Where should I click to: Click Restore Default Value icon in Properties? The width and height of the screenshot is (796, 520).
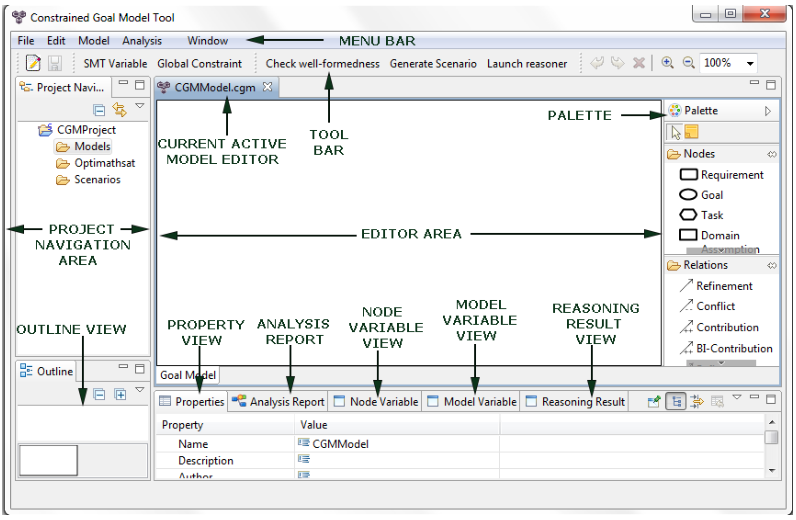[717, 402]
